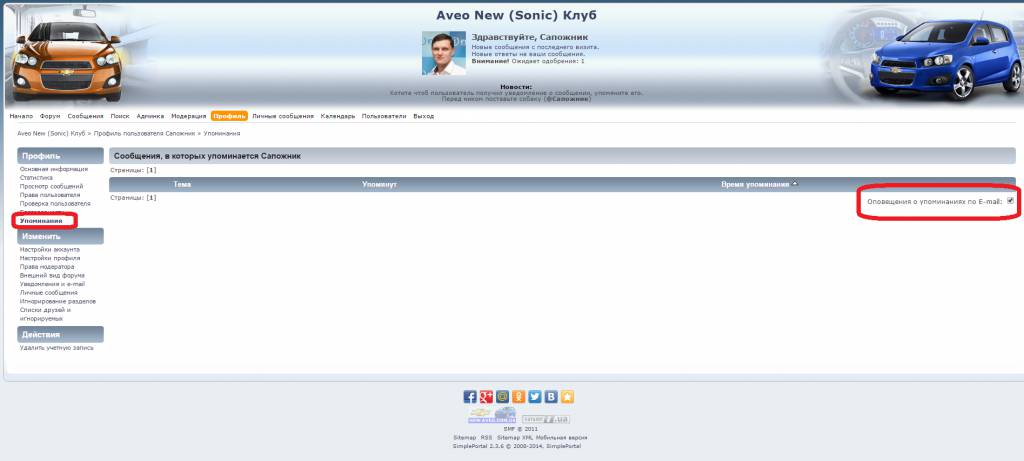
Task: Toggle email notifications for mentions checkbox
Action: coord(1010,201)
